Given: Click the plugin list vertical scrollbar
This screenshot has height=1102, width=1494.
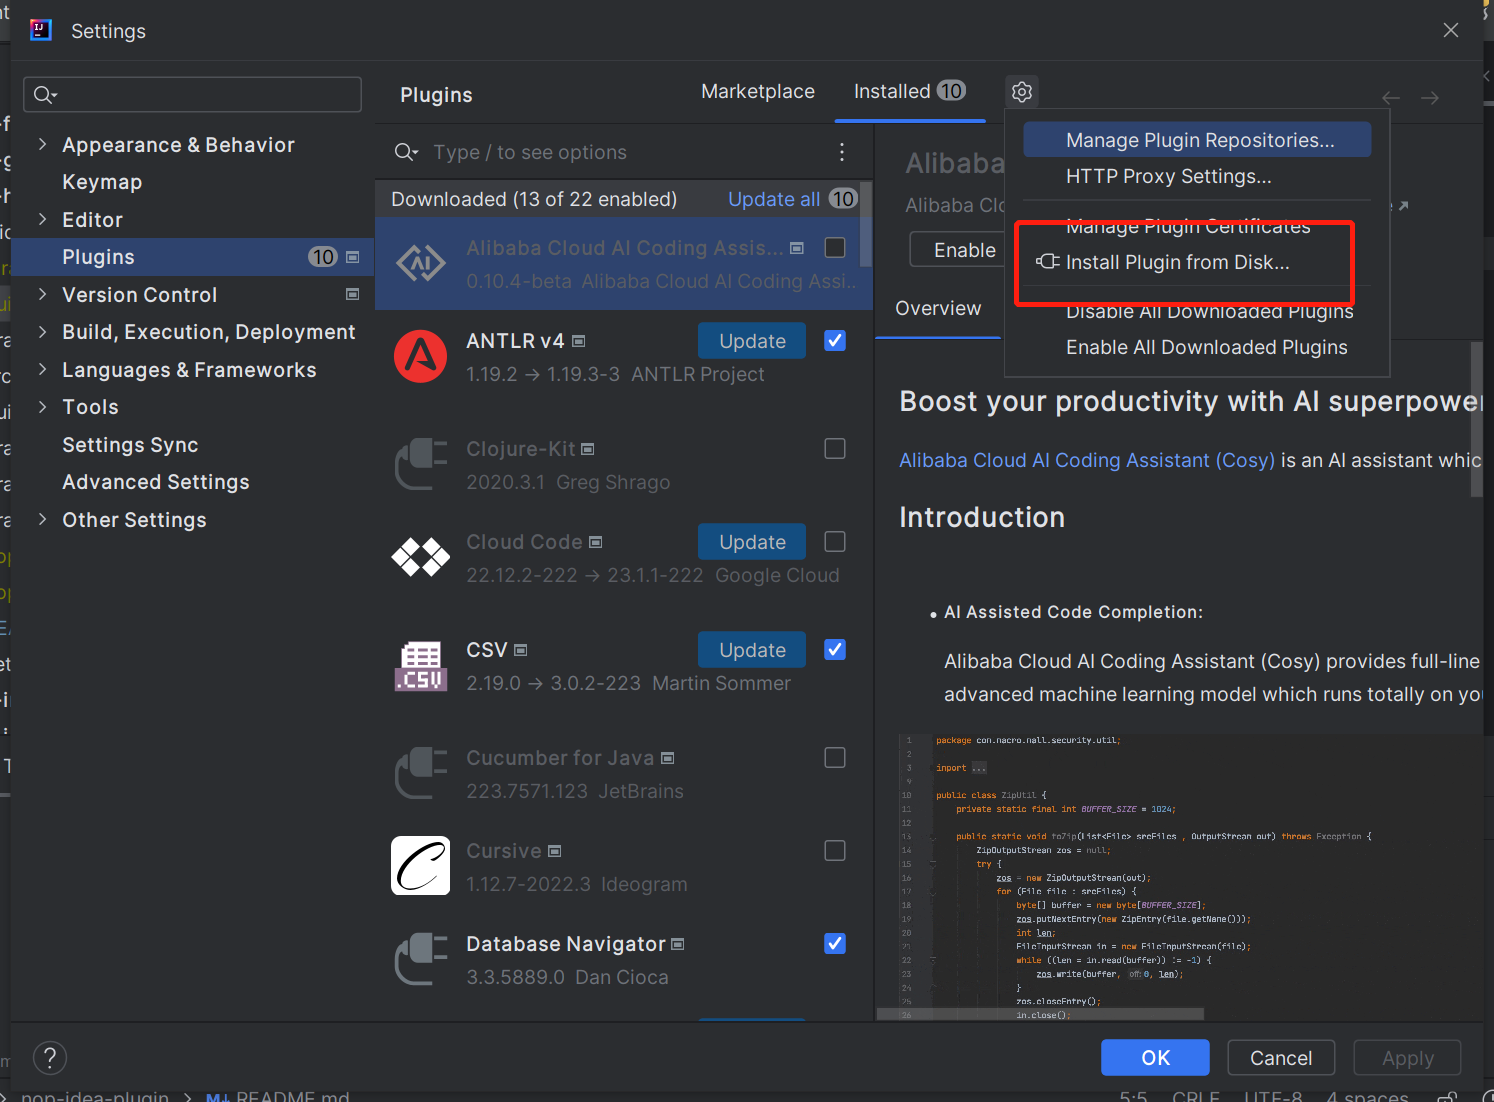Looking at the screenshot, I should (866, 225).
